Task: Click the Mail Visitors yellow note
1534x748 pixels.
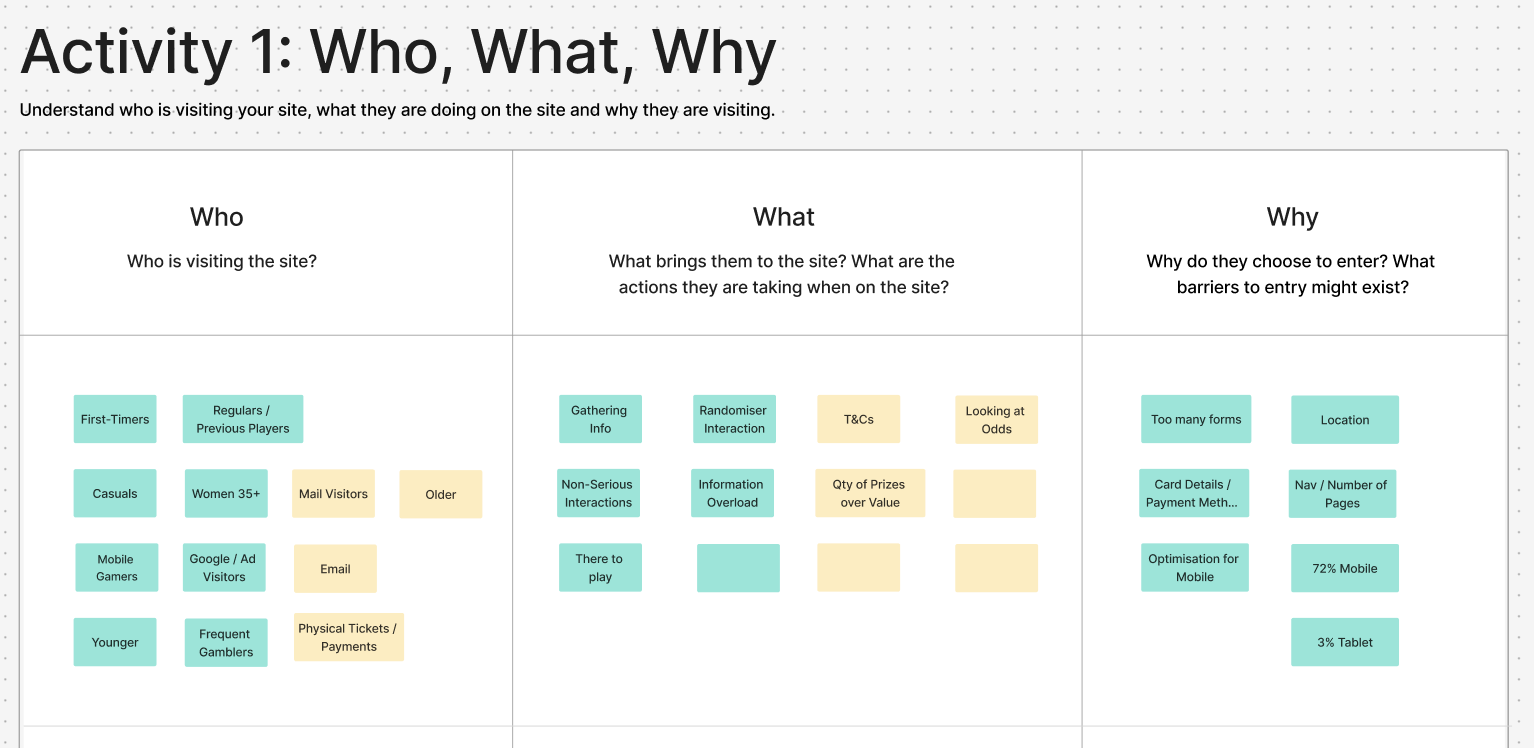Action: (333, 493)
